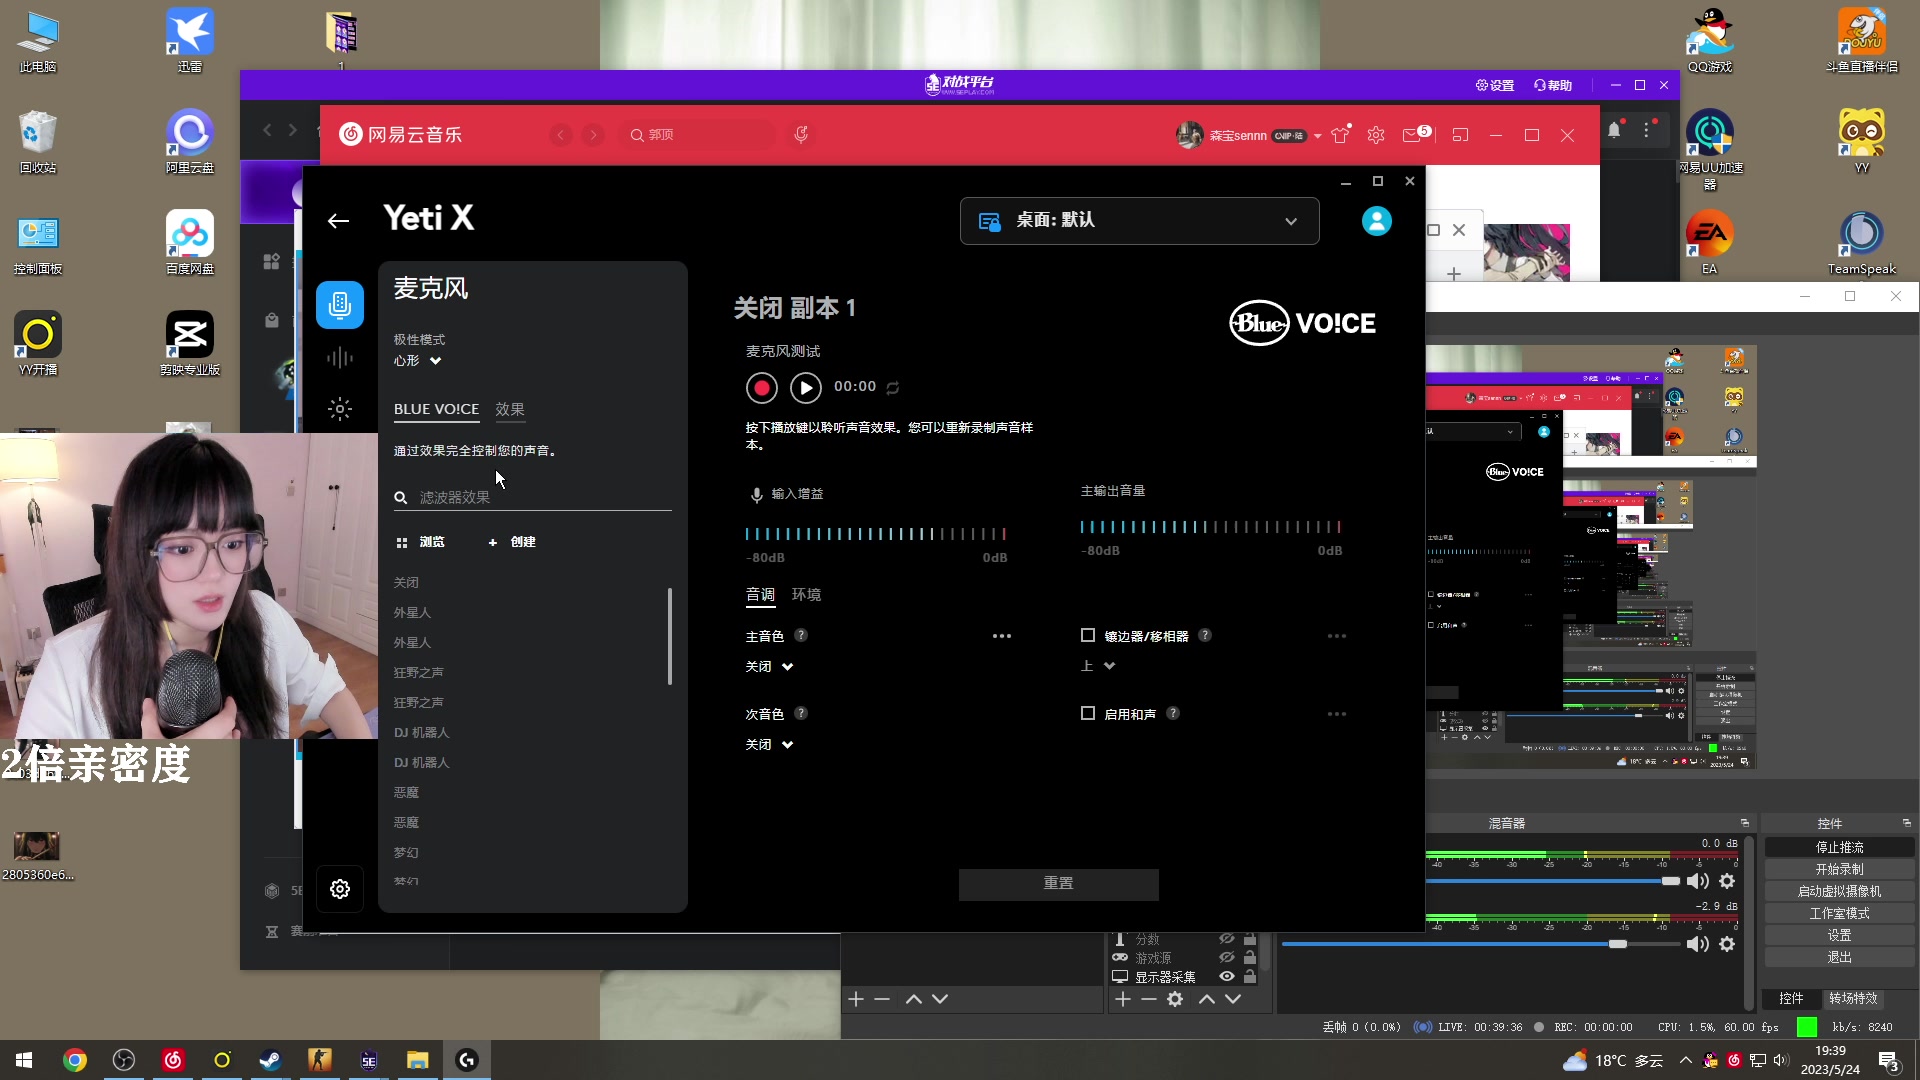Viewport: 1920px width, 1080px height.
Task: Click the input gain microphone icon
Action: tap(757, 494)
